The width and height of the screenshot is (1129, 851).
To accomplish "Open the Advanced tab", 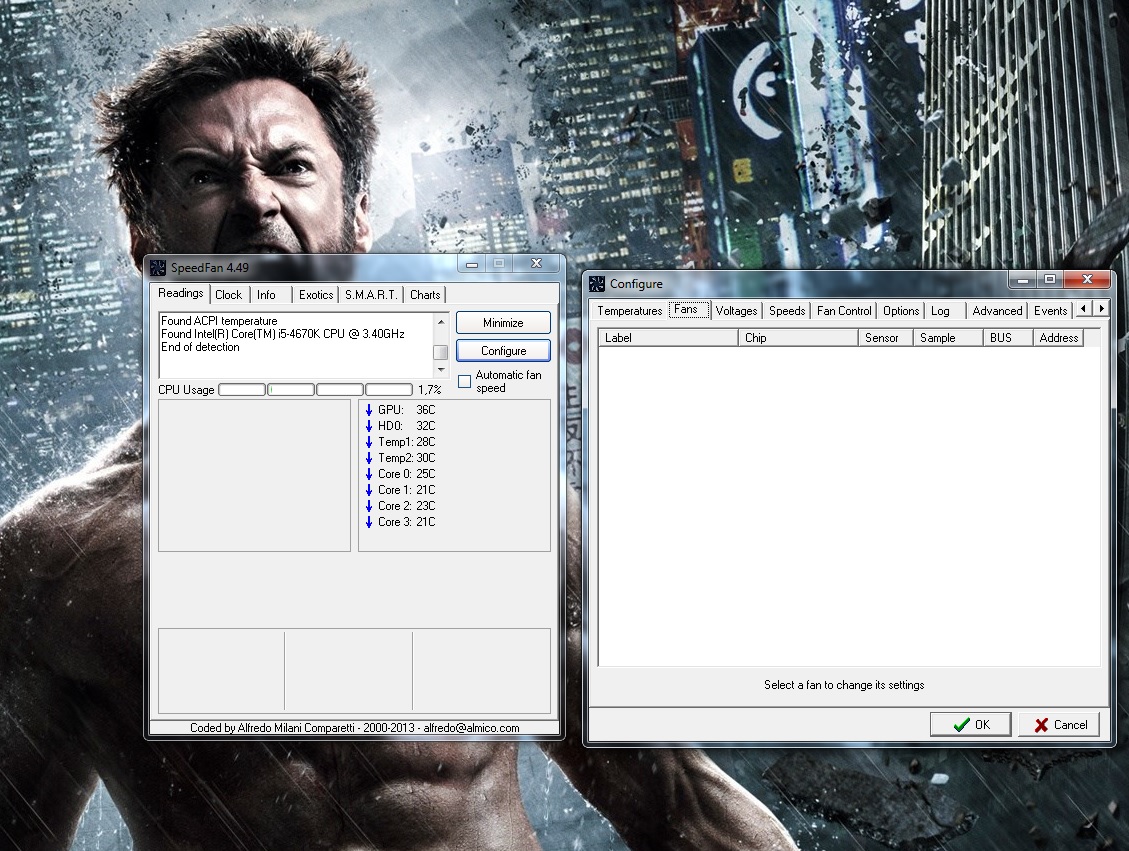I will [997, 311].
